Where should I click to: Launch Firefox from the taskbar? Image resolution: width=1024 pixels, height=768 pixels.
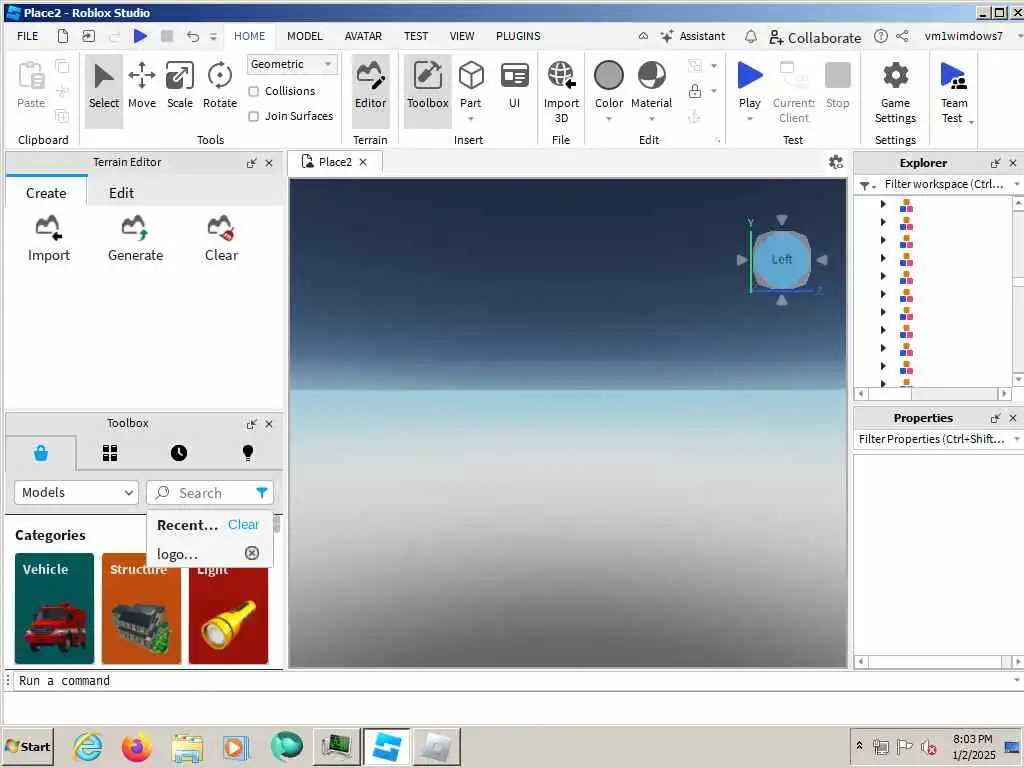click(x=136, y=746)
